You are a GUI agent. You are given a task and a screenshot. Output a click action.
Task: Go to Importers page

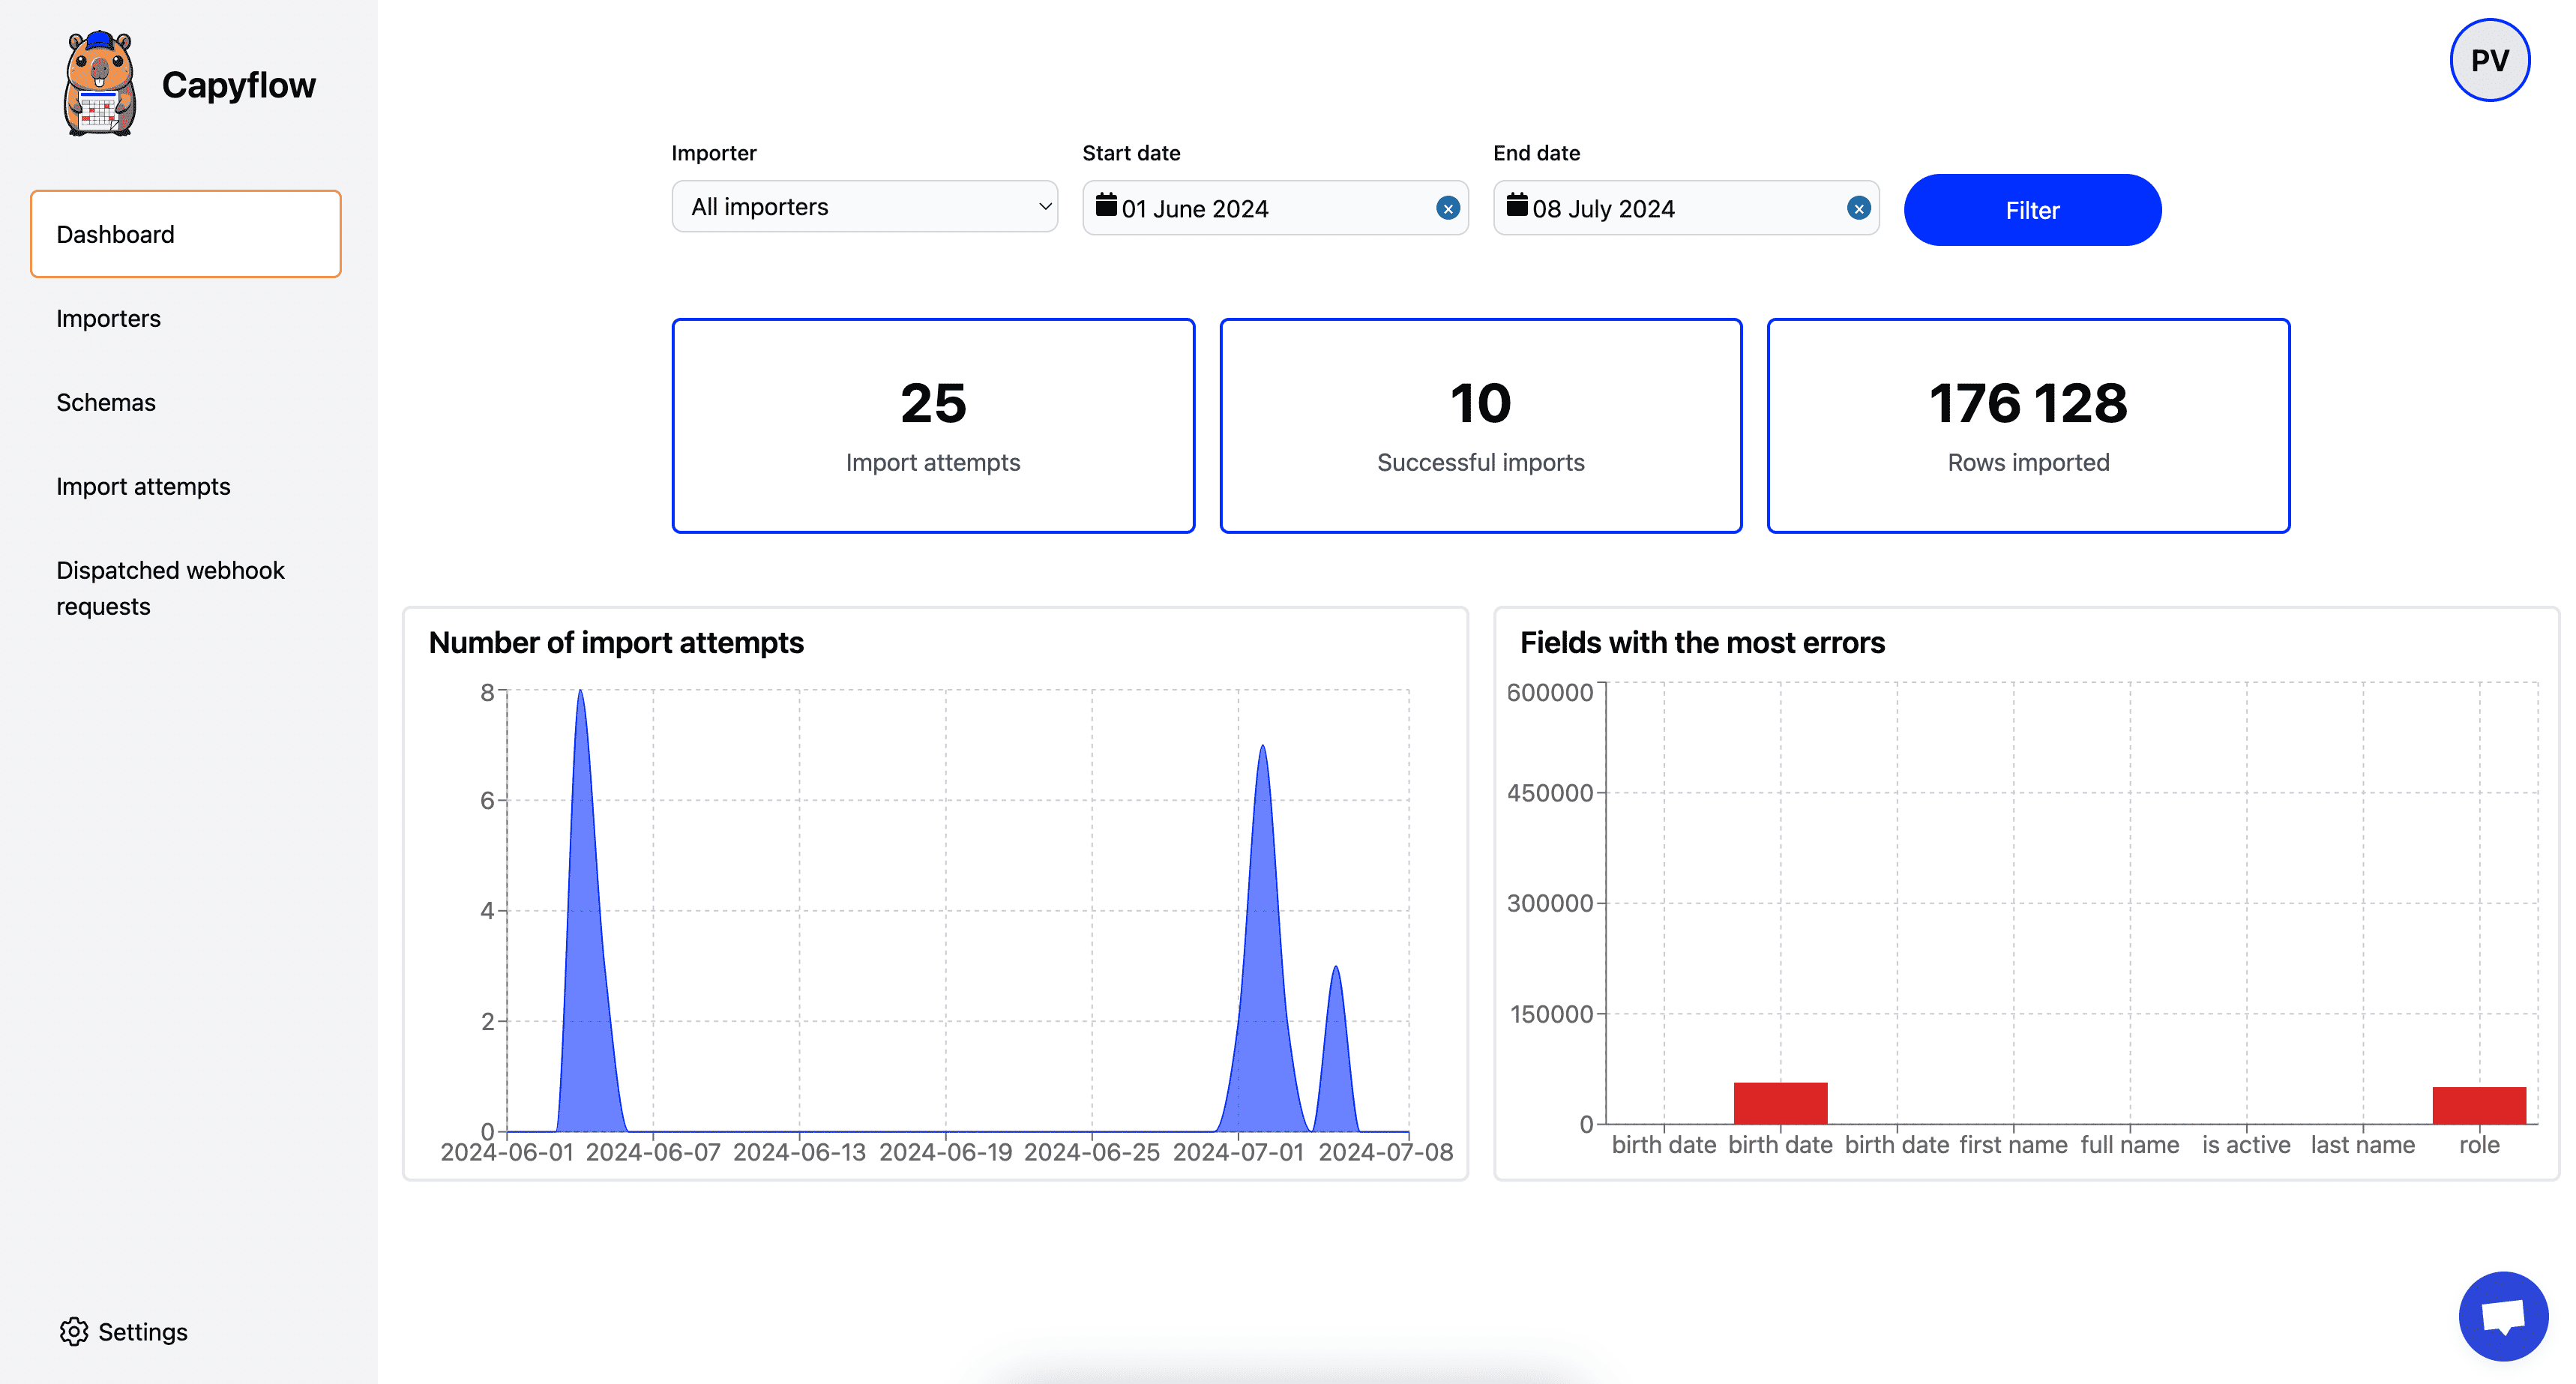pos(108,318)
